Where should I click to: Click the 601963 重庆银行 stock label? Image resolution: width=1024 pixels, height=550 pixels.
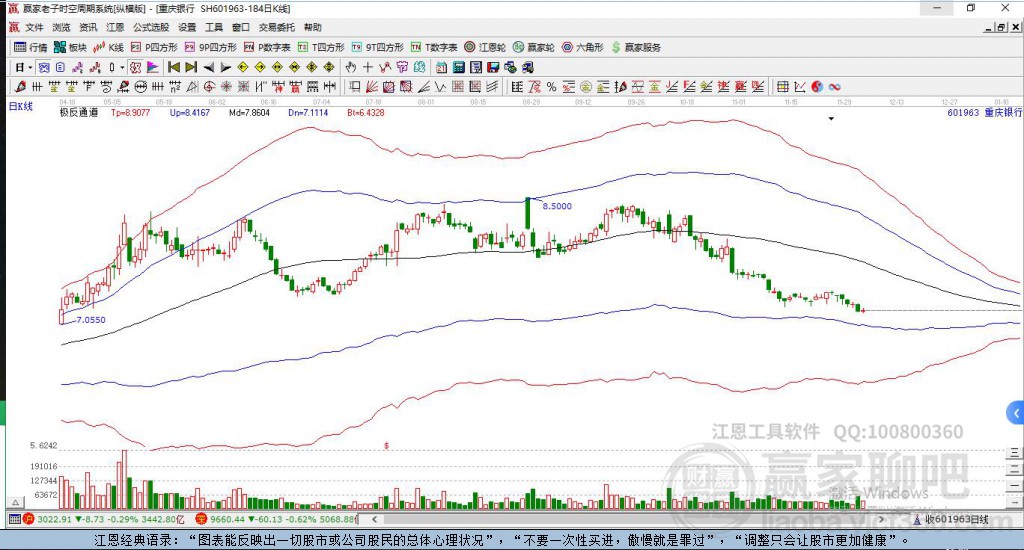pos(985,112)
